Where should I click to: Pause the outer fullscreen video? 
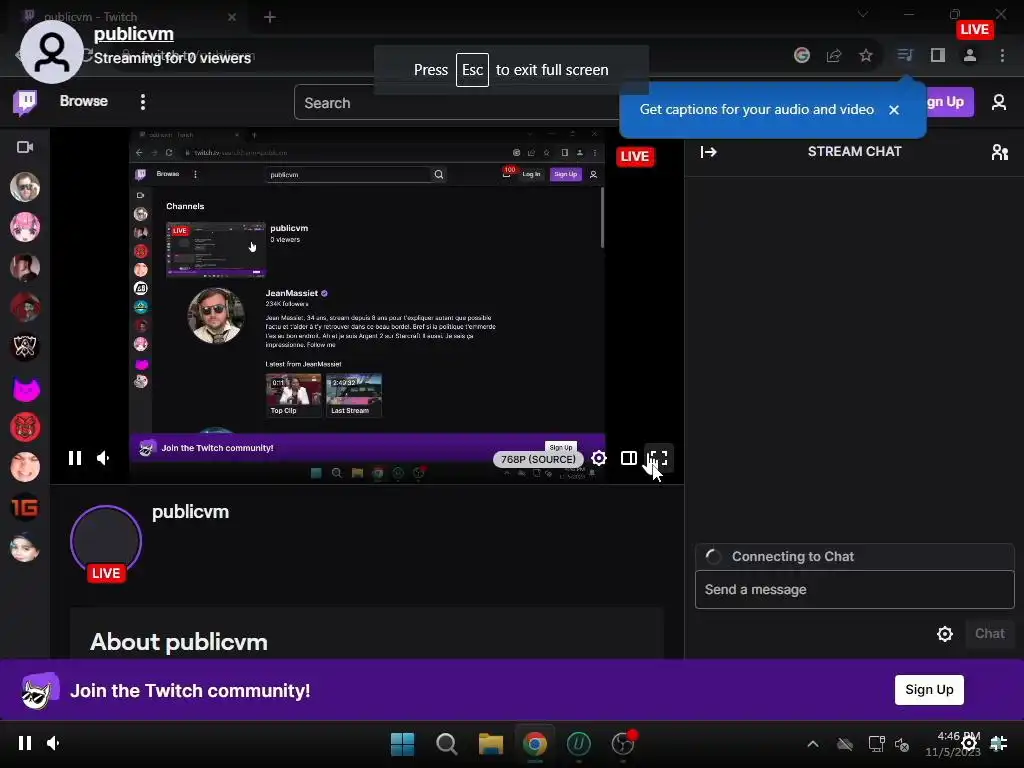tap(25, 743)
